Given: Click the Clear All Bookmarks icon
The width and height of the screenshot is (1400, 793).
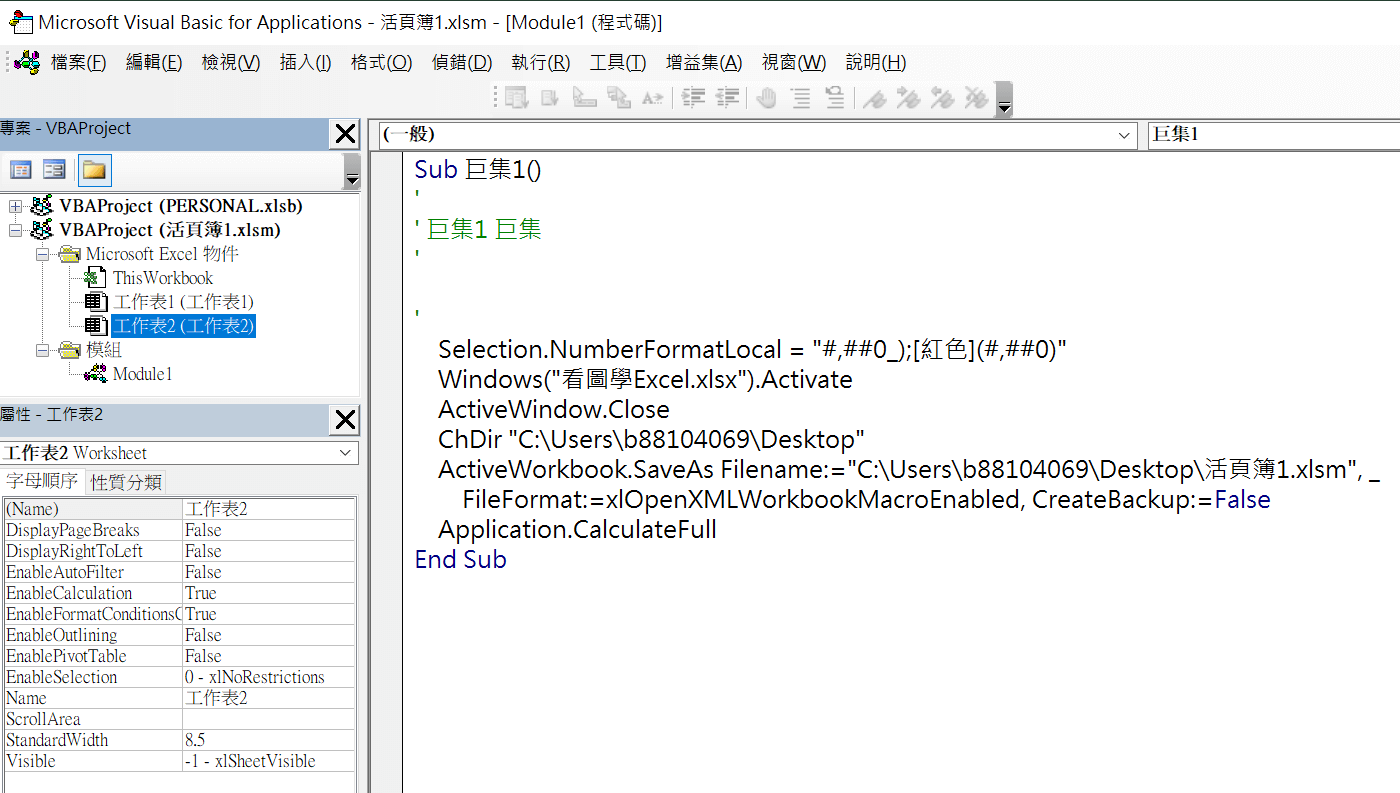Looking at the screenshot, I should point(976,97).
